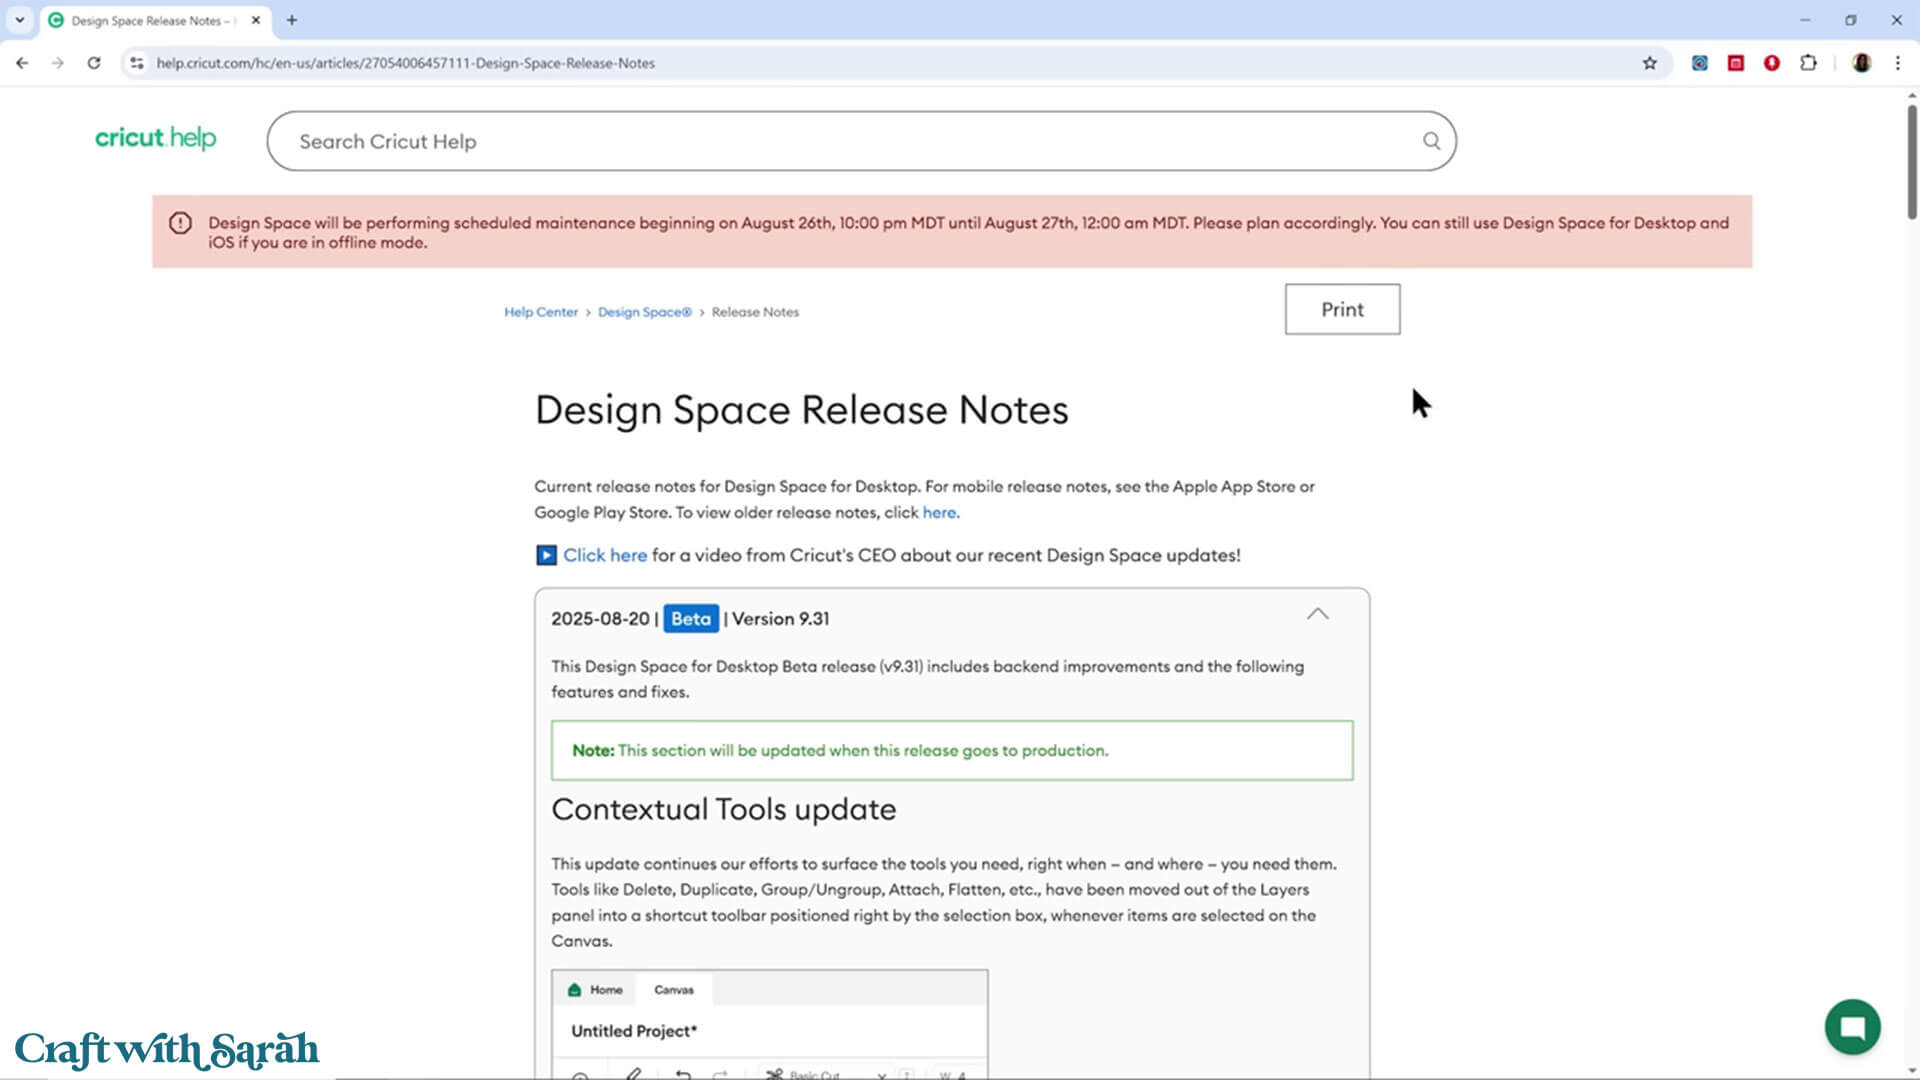Image resolution: width=1920 pixels, height=1080 pixels.
Task: Open the chat support bubble
Action: point(1852,1027)
